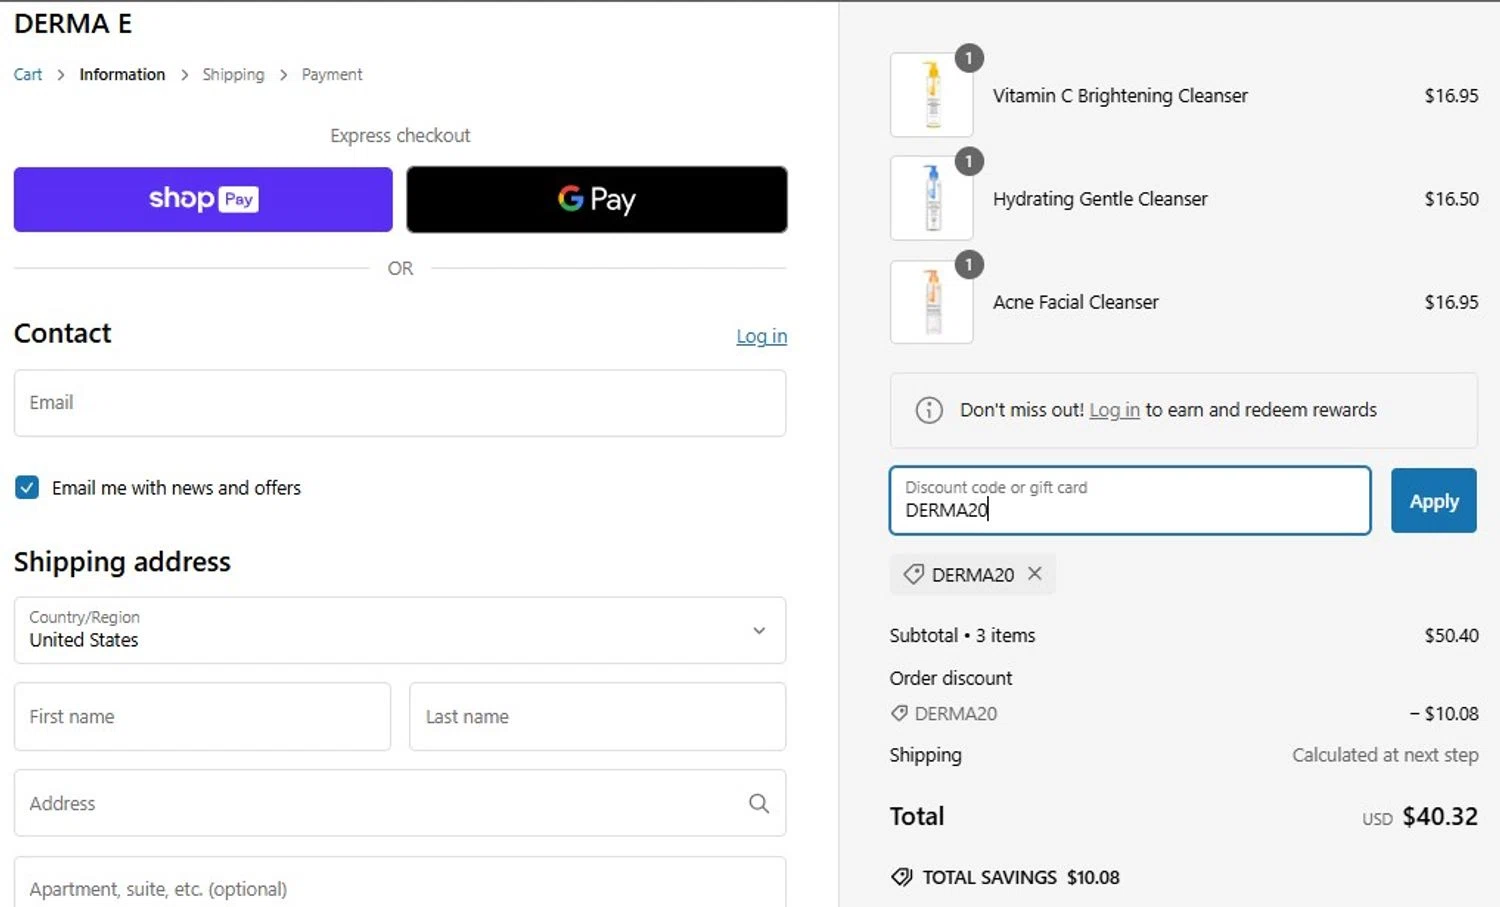Open Hydrating Gentle Cleanser thumbnail

coord(931,198)
